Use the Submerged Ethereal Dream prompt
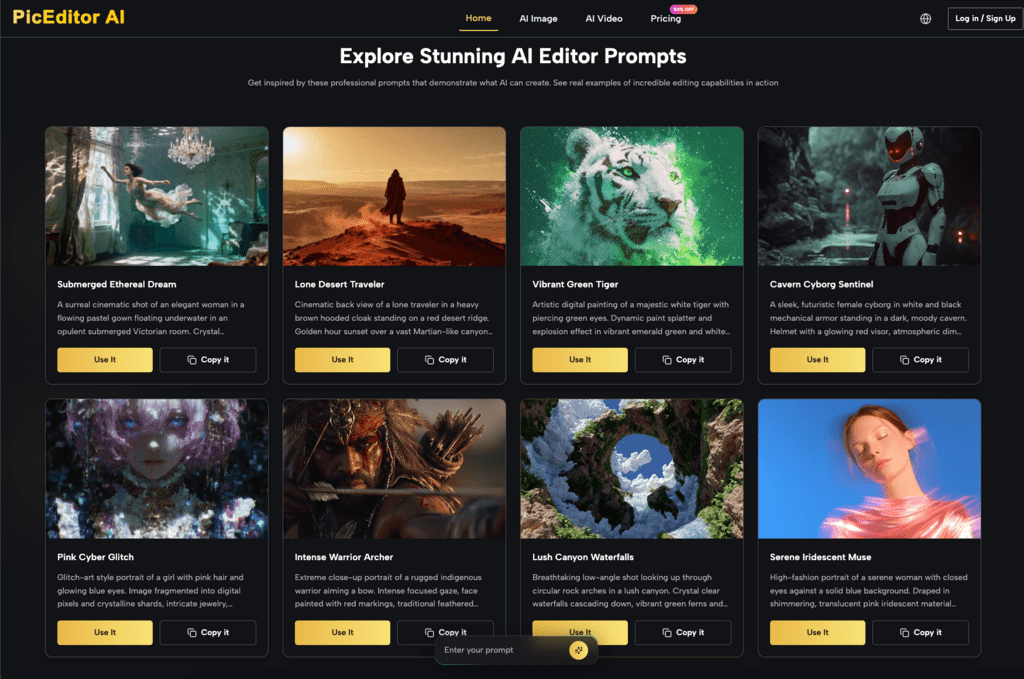The height and width of the screenshot is (679, 1024). (105, 360)
